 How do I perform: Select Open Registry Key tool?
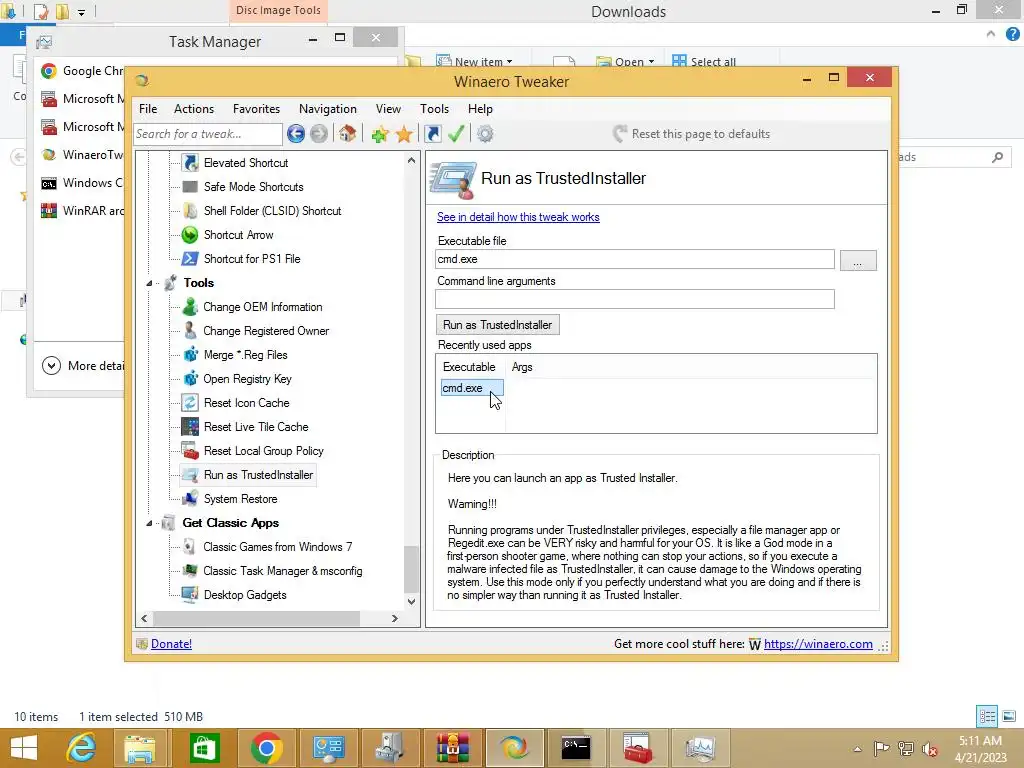(248, 379)
